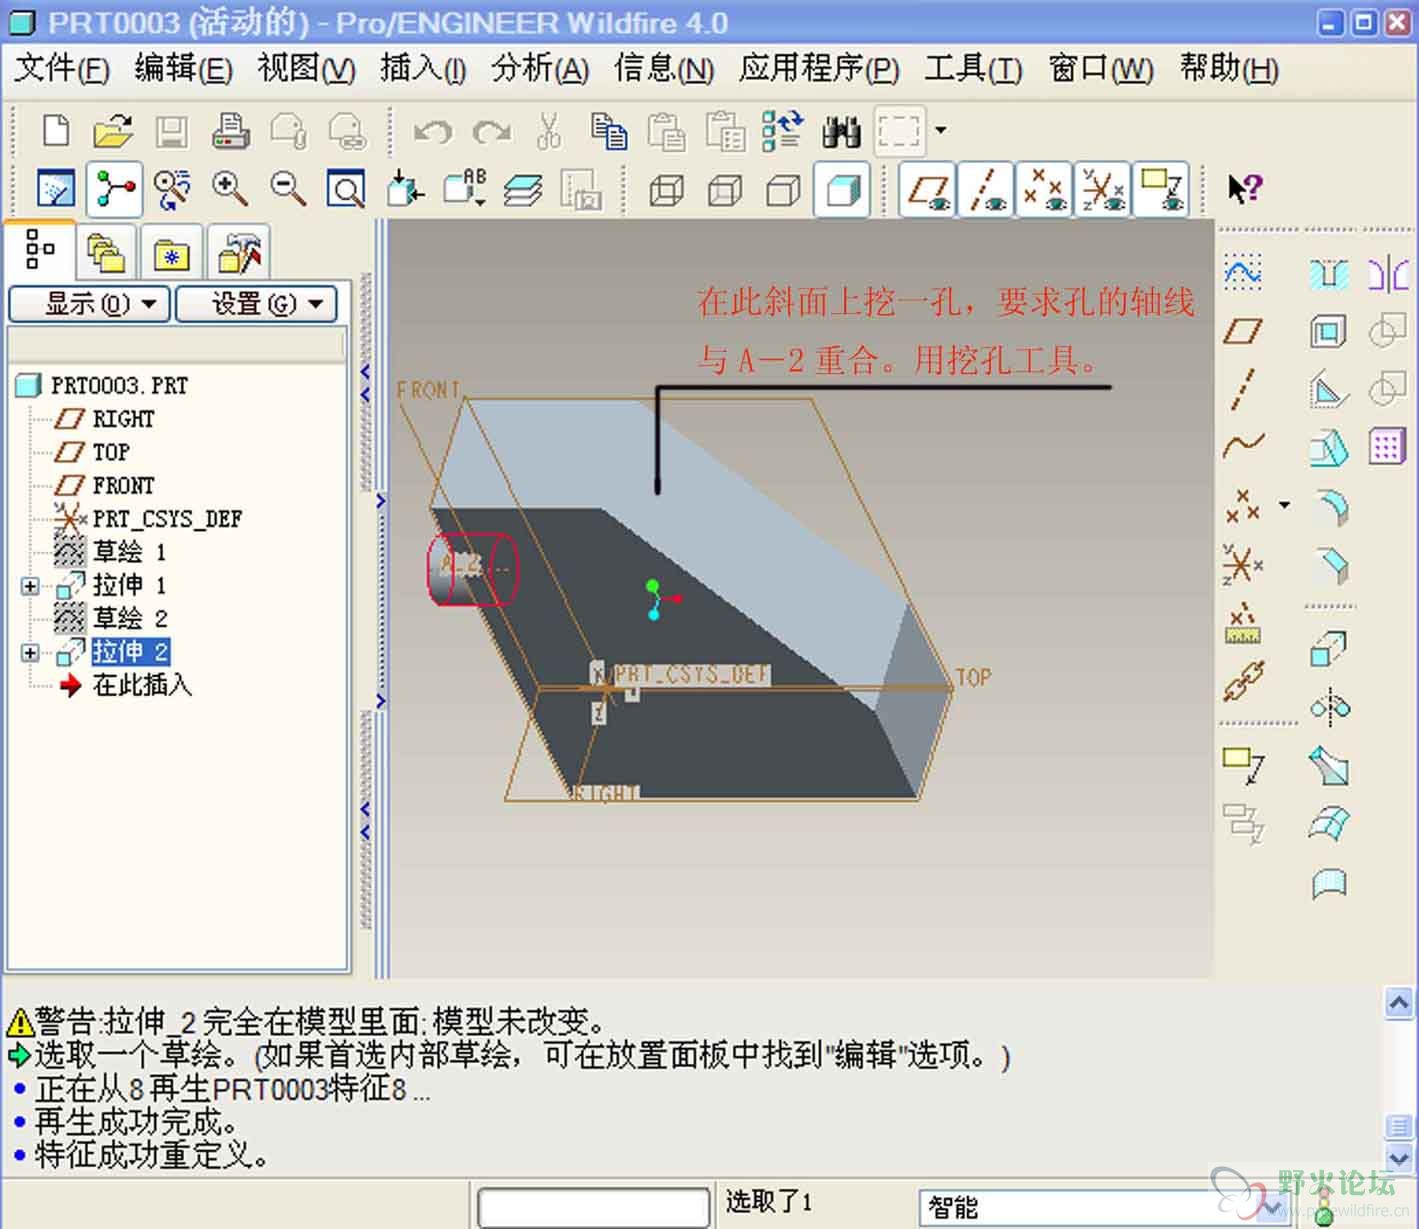Select the Pattern tool icon
This screenshot has height=1229, width=1419.
tap(1388, 446)
